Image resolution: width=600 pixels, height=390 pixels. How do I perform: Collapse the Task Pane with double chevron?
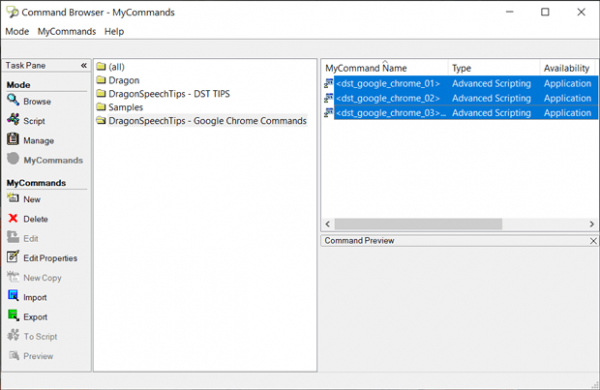84,65
